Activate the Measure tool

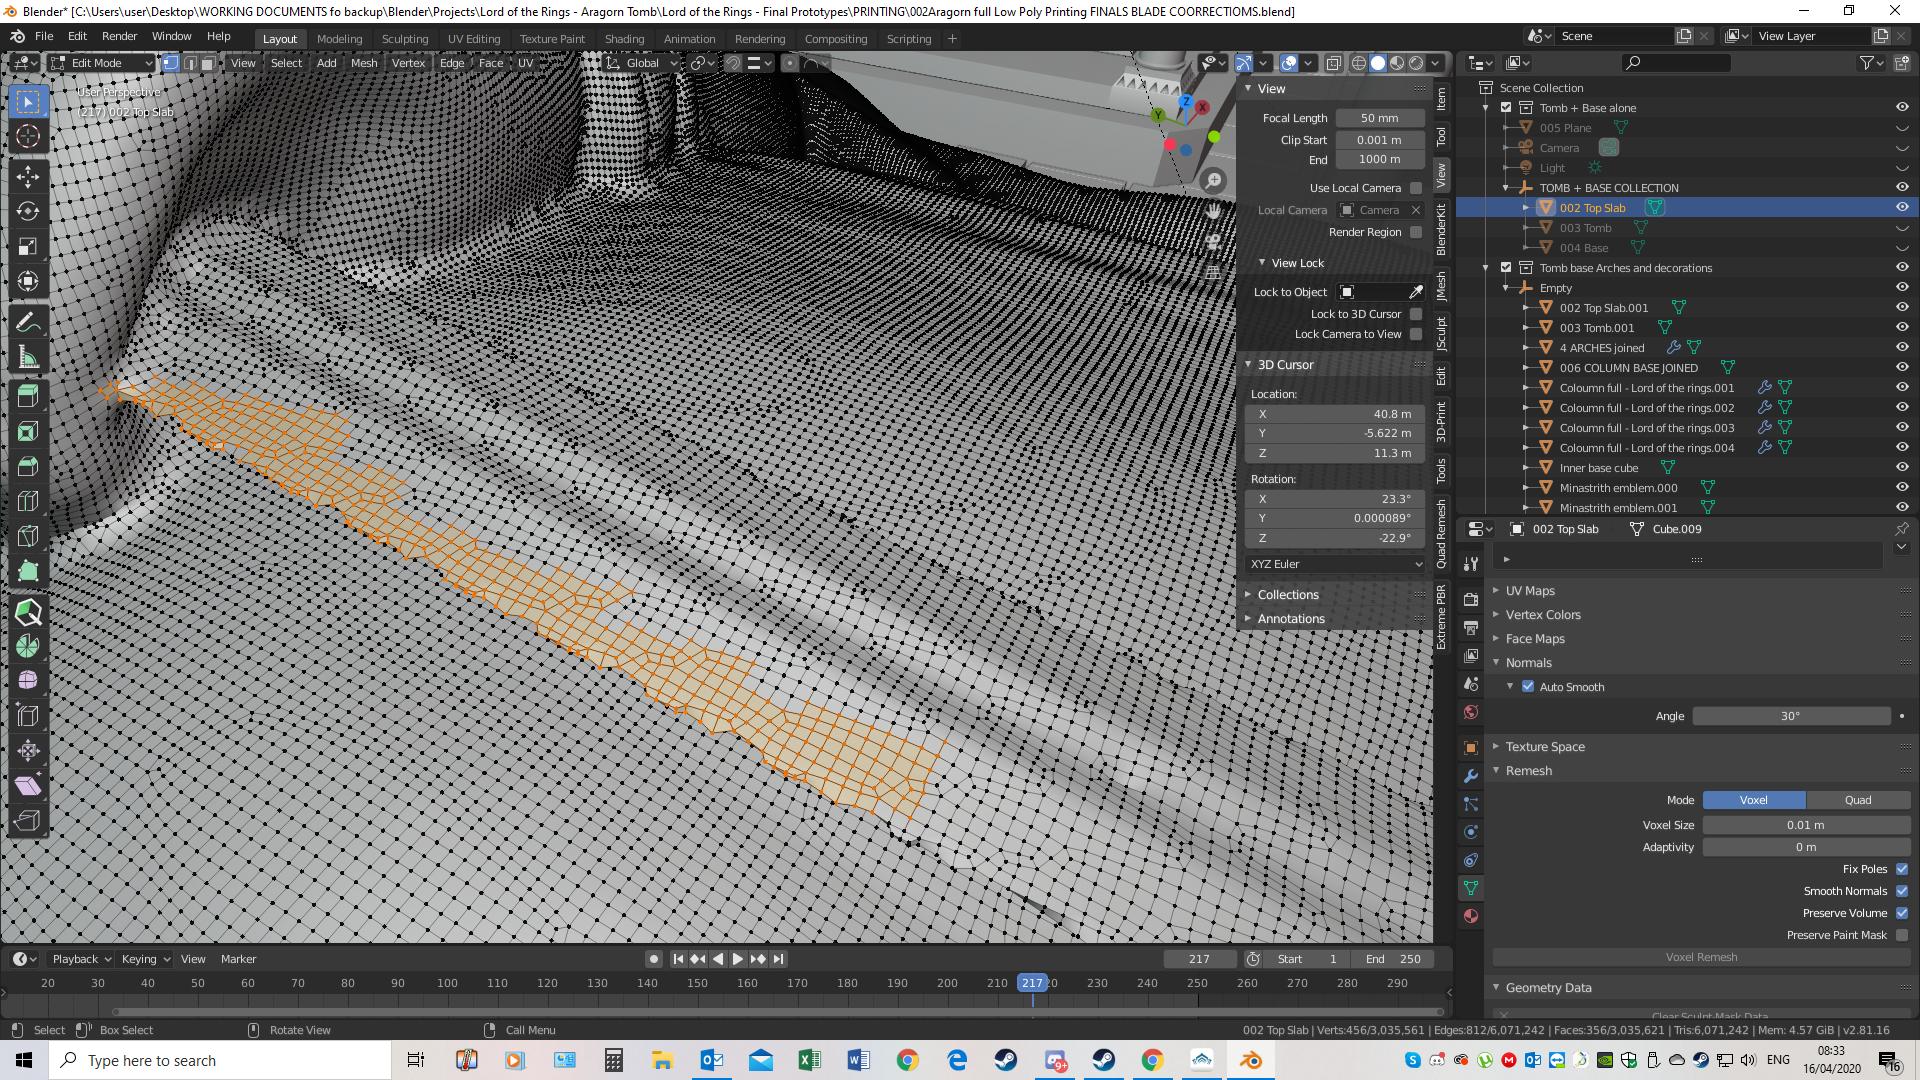[28, 358]
